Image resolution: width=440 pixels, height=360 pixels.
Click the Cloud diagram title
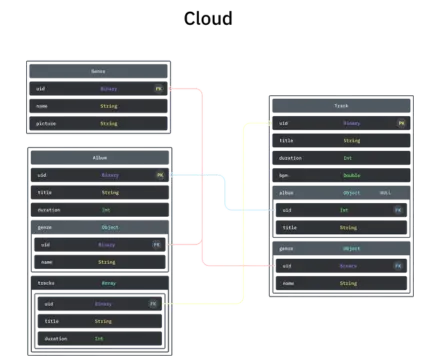point(208,18)
